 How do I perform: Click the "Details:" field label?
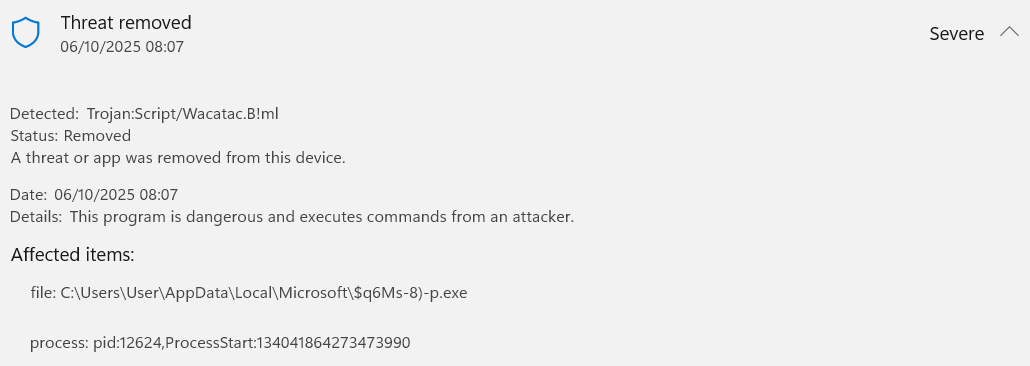click(37, 216)
